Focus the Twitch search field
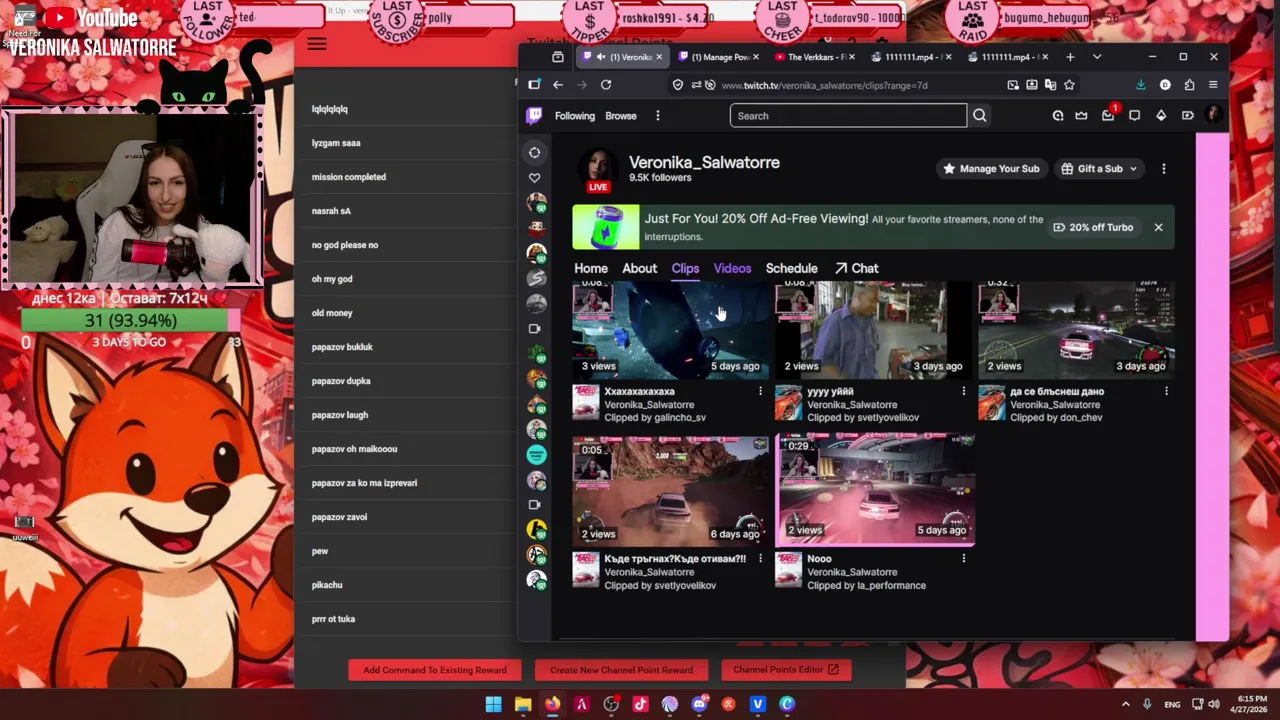 pyautogui.click(x=848, y=116)
